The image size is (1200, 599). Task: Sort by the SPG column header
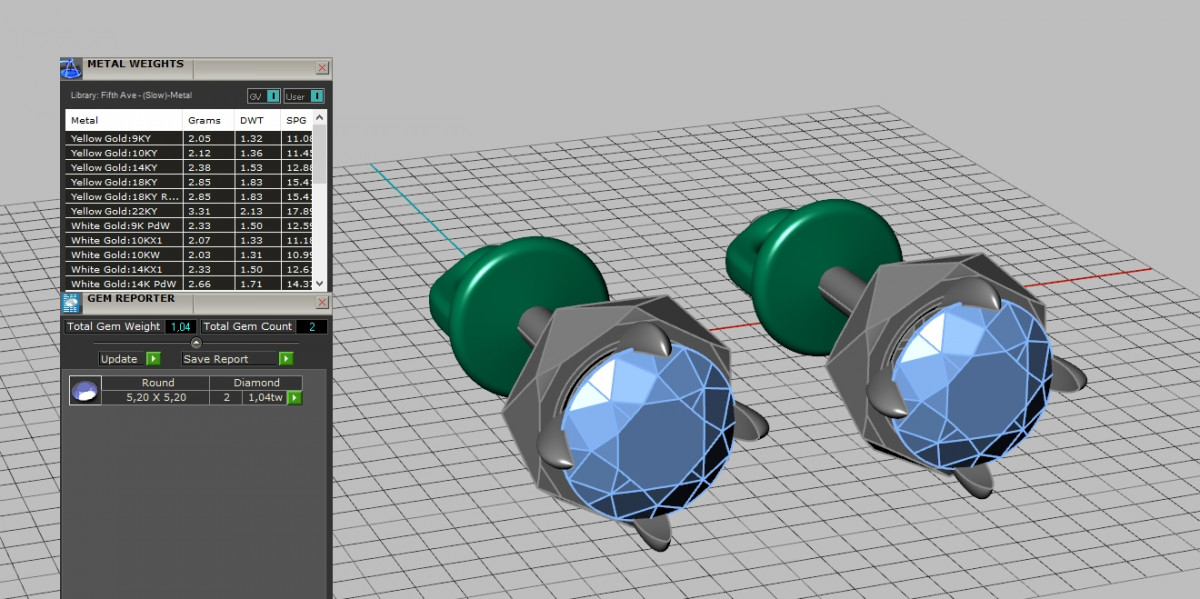[297, 120]
